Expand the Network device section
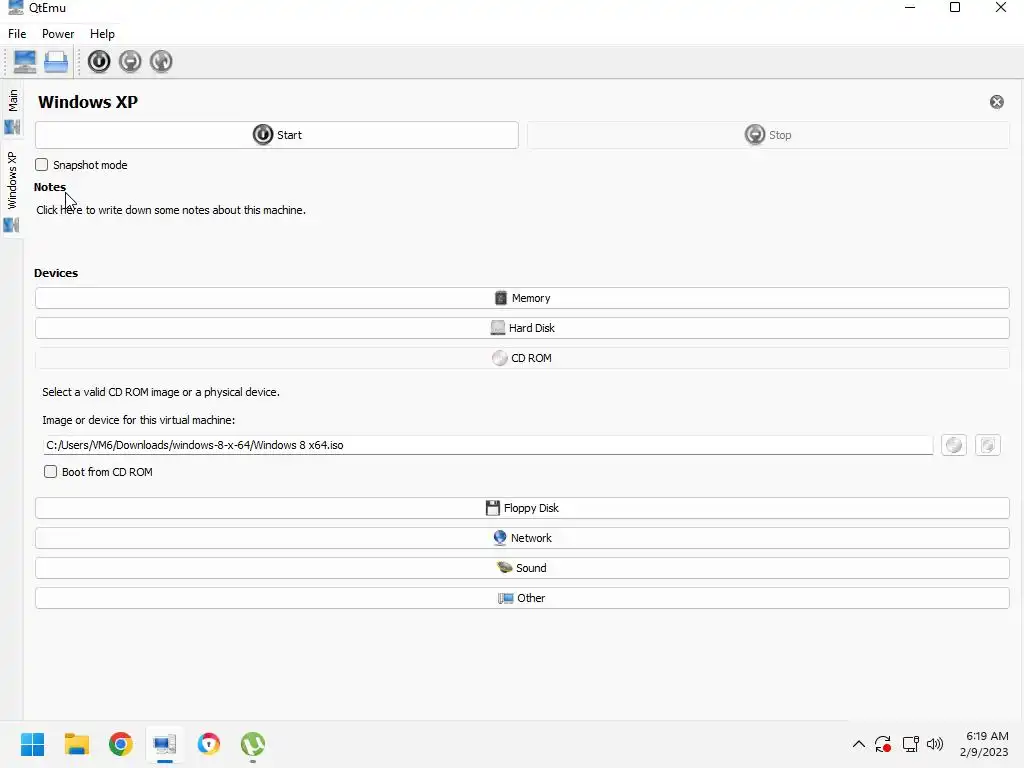 [522, 538]
